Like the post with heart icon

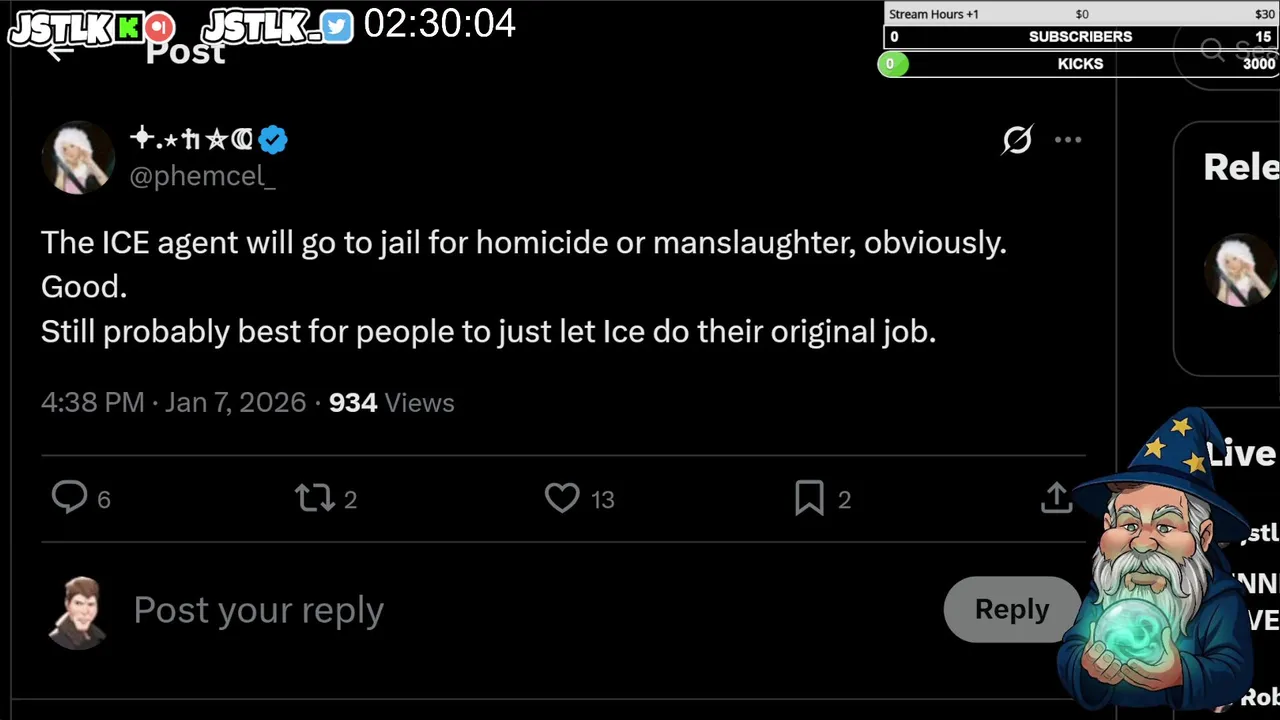coord(562,498)
